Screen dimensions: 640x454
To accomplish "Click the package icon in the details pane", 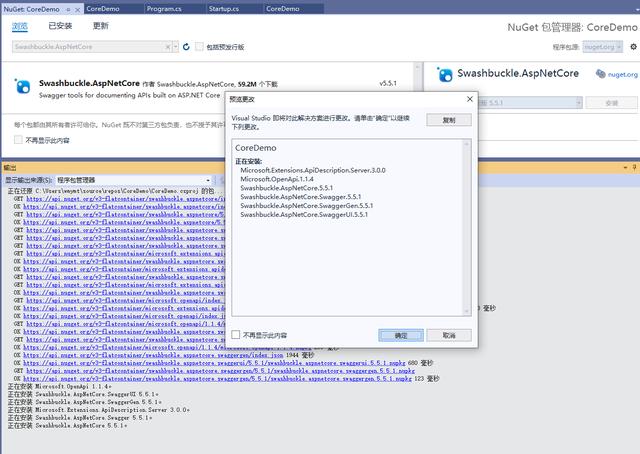I will (444, 75).
